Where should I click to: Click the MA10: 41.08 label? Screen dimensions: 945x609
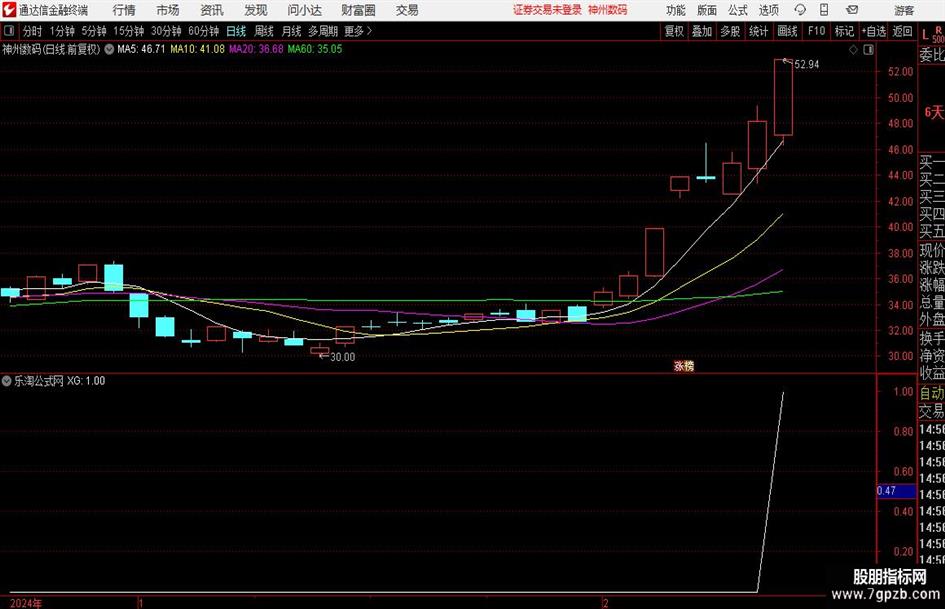(197, 49)
